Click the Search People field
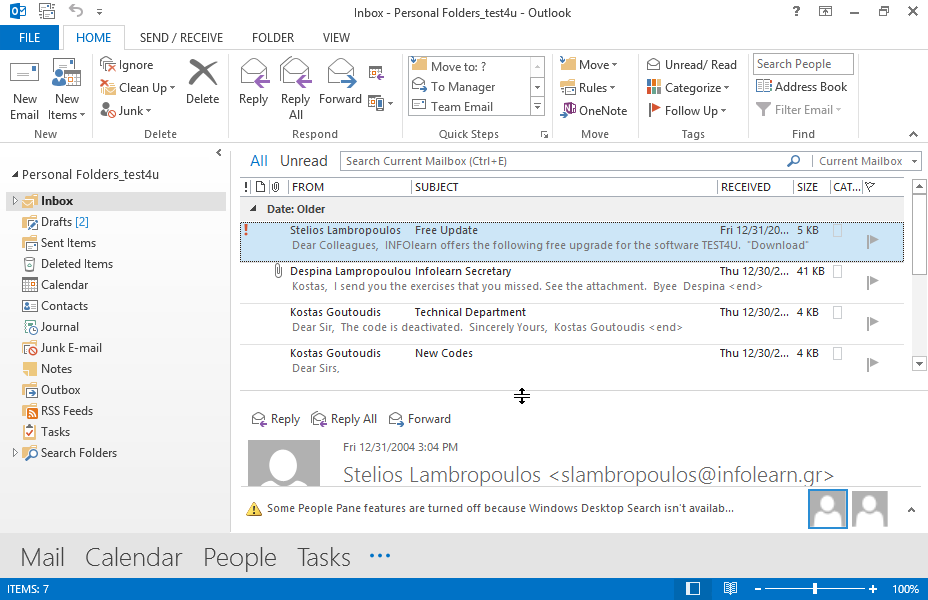The height and width of the screenshot is (600, 928). (x=803, y=64)
